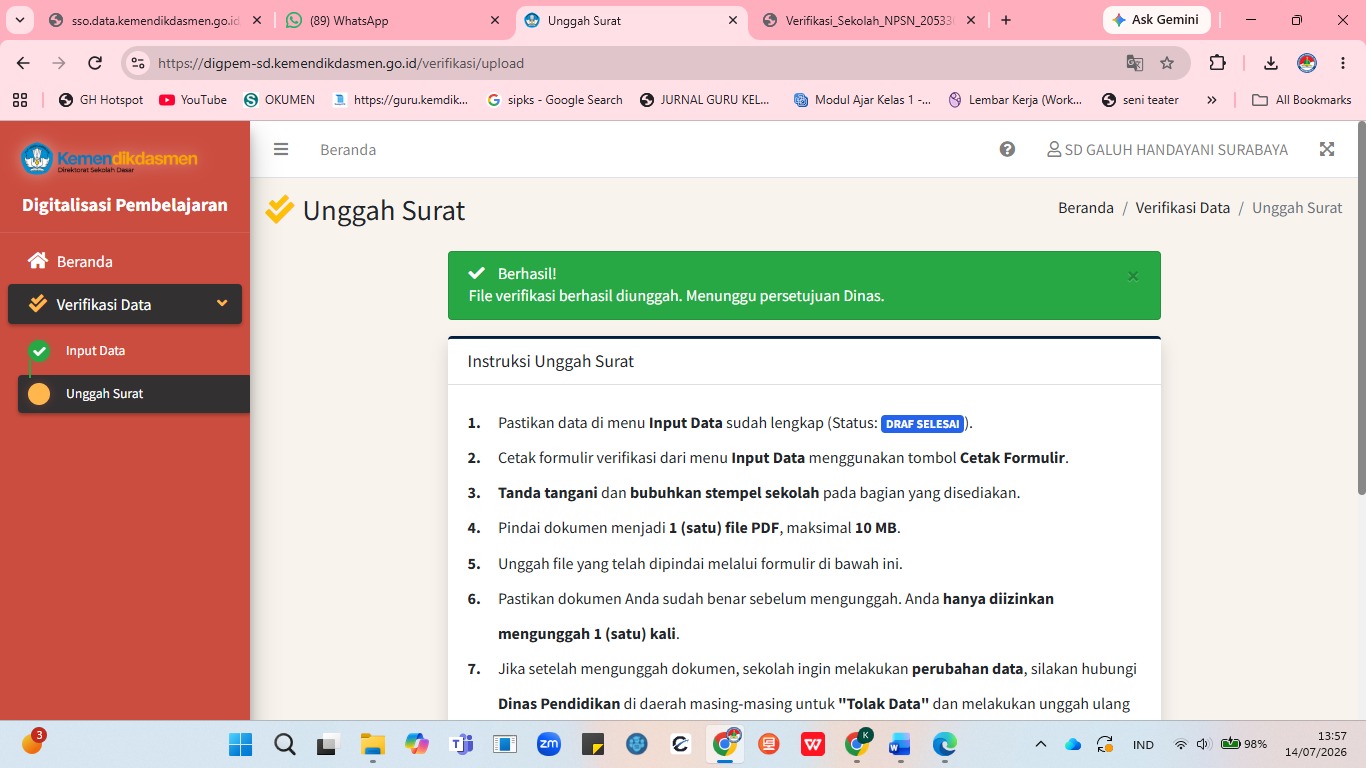Click Beranda in the breadcrumb trail

coord(1086,208)
